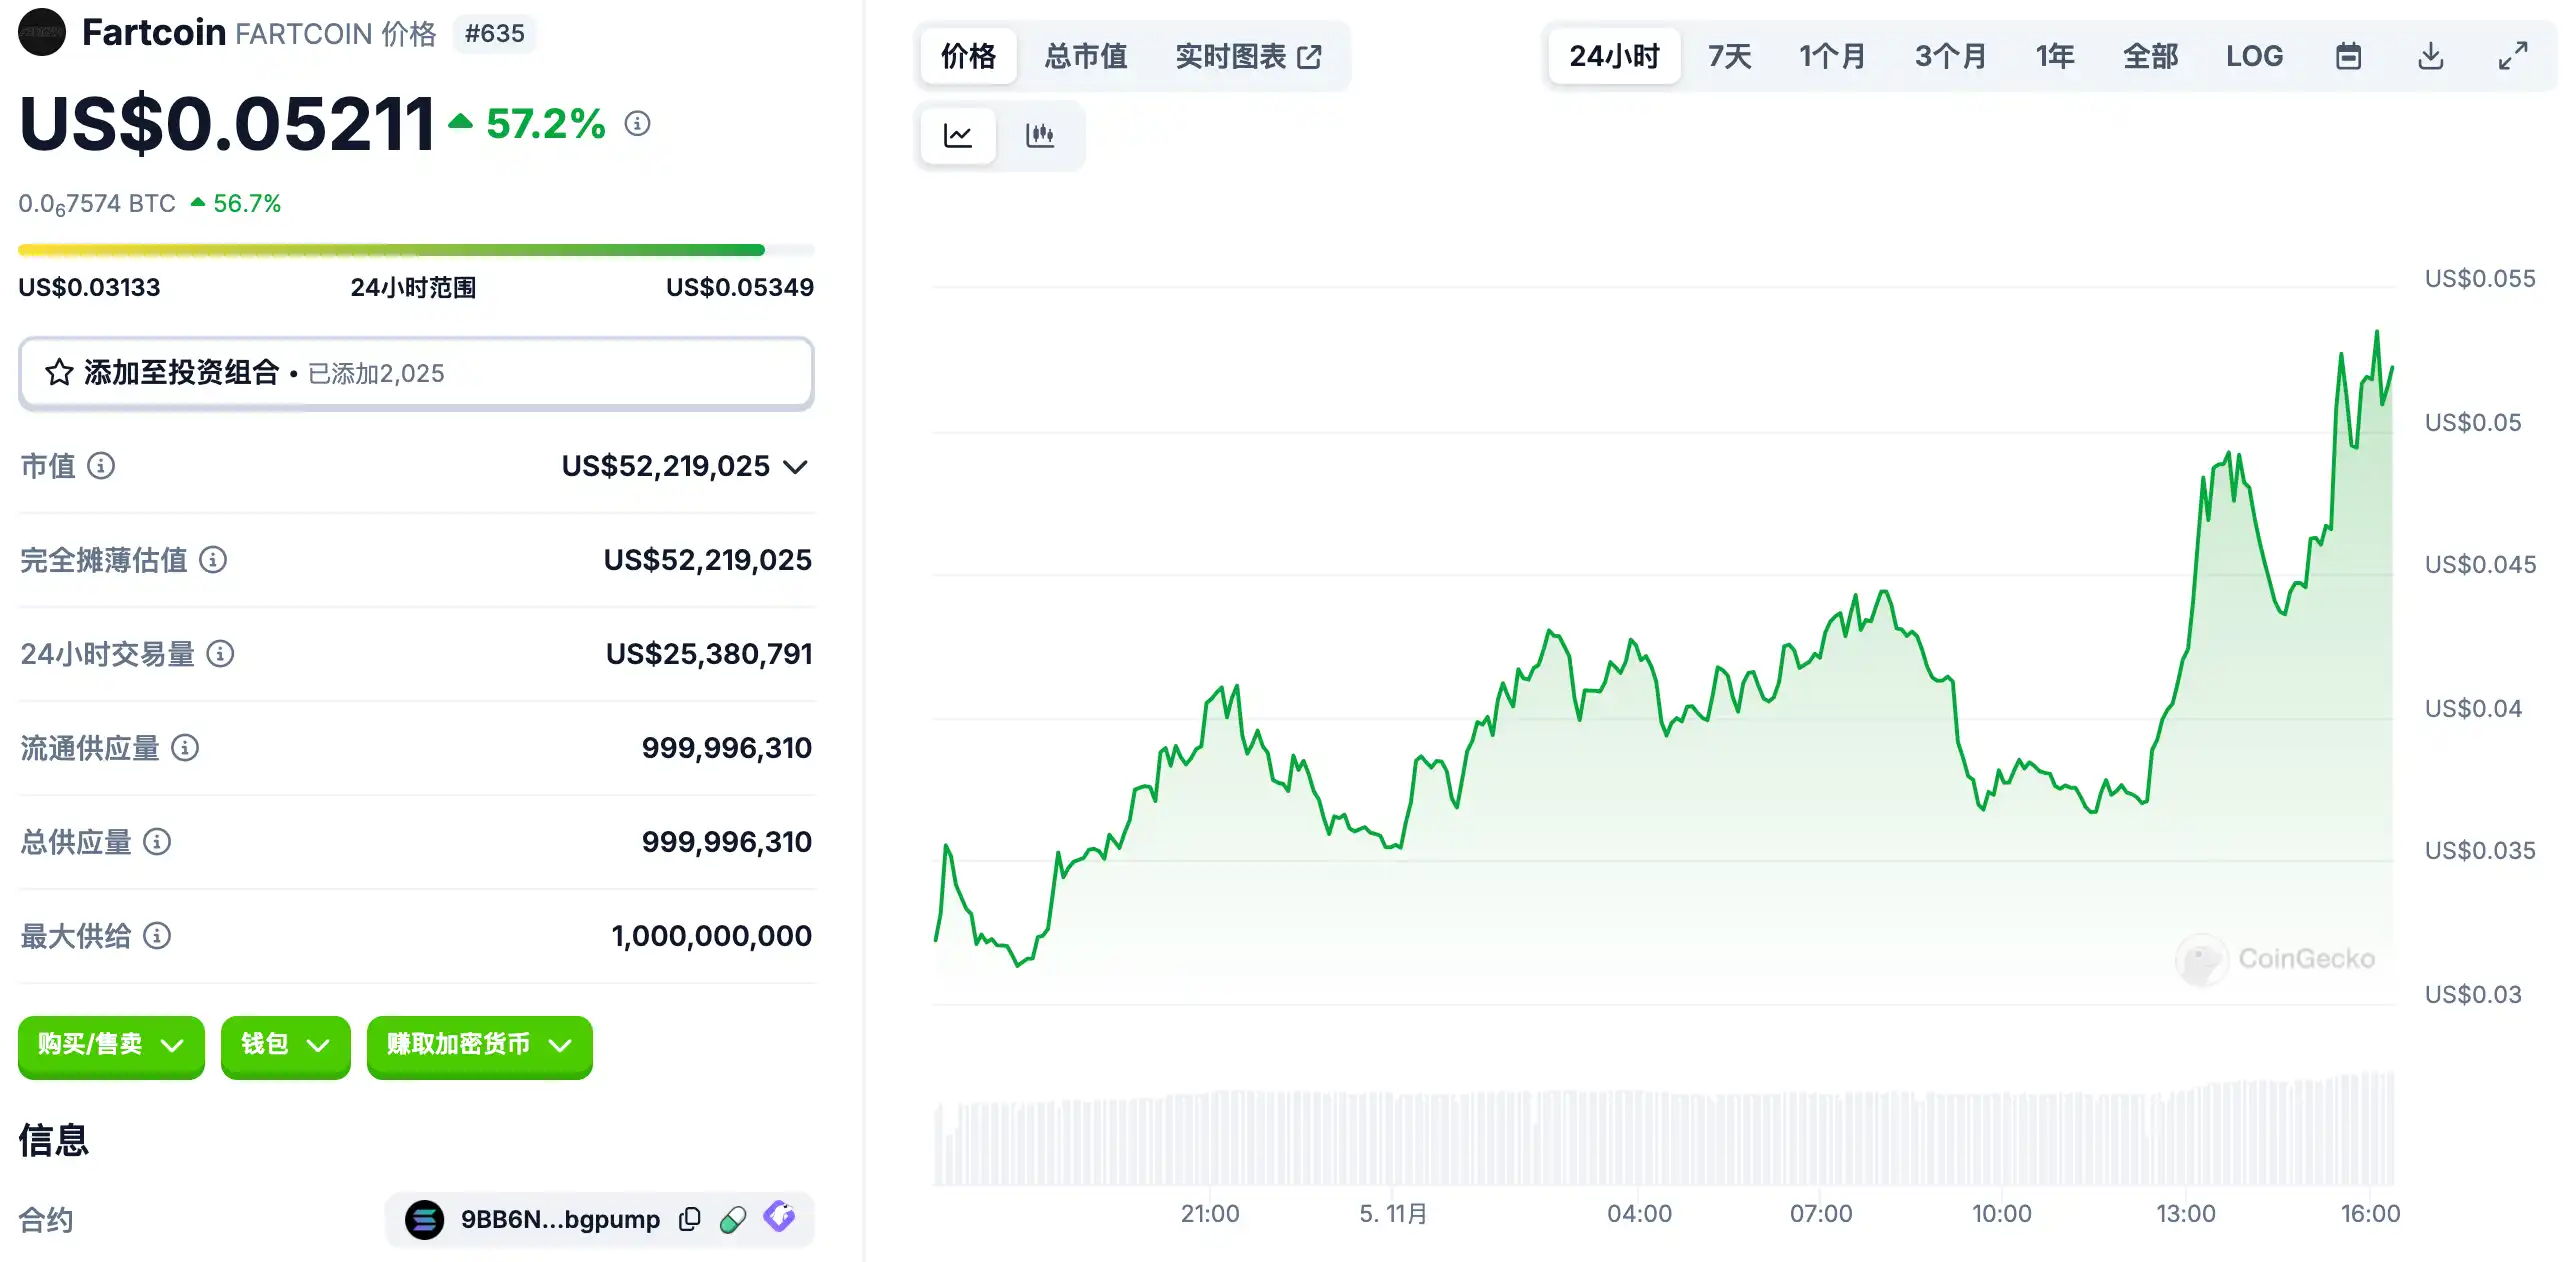The image size is (2568, 1262).
Task: Switch to candlestick chart view
Action: tap(1039, 135)
